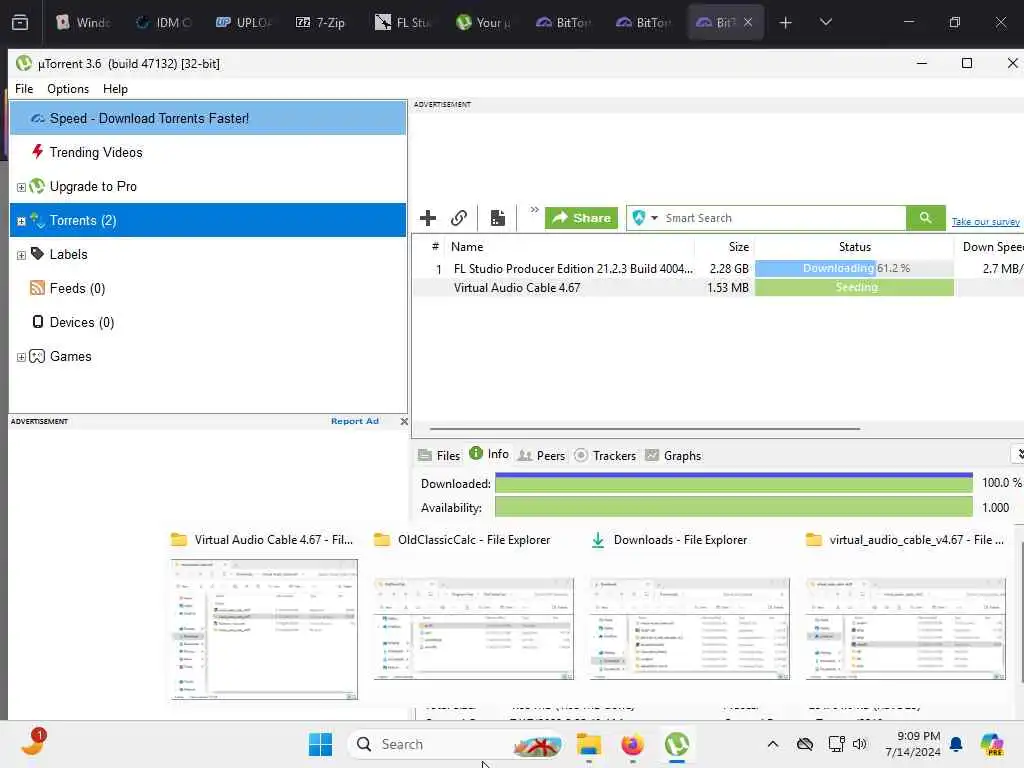
Task: Click the Feeds RSS icon
Action: click(37, 288)
